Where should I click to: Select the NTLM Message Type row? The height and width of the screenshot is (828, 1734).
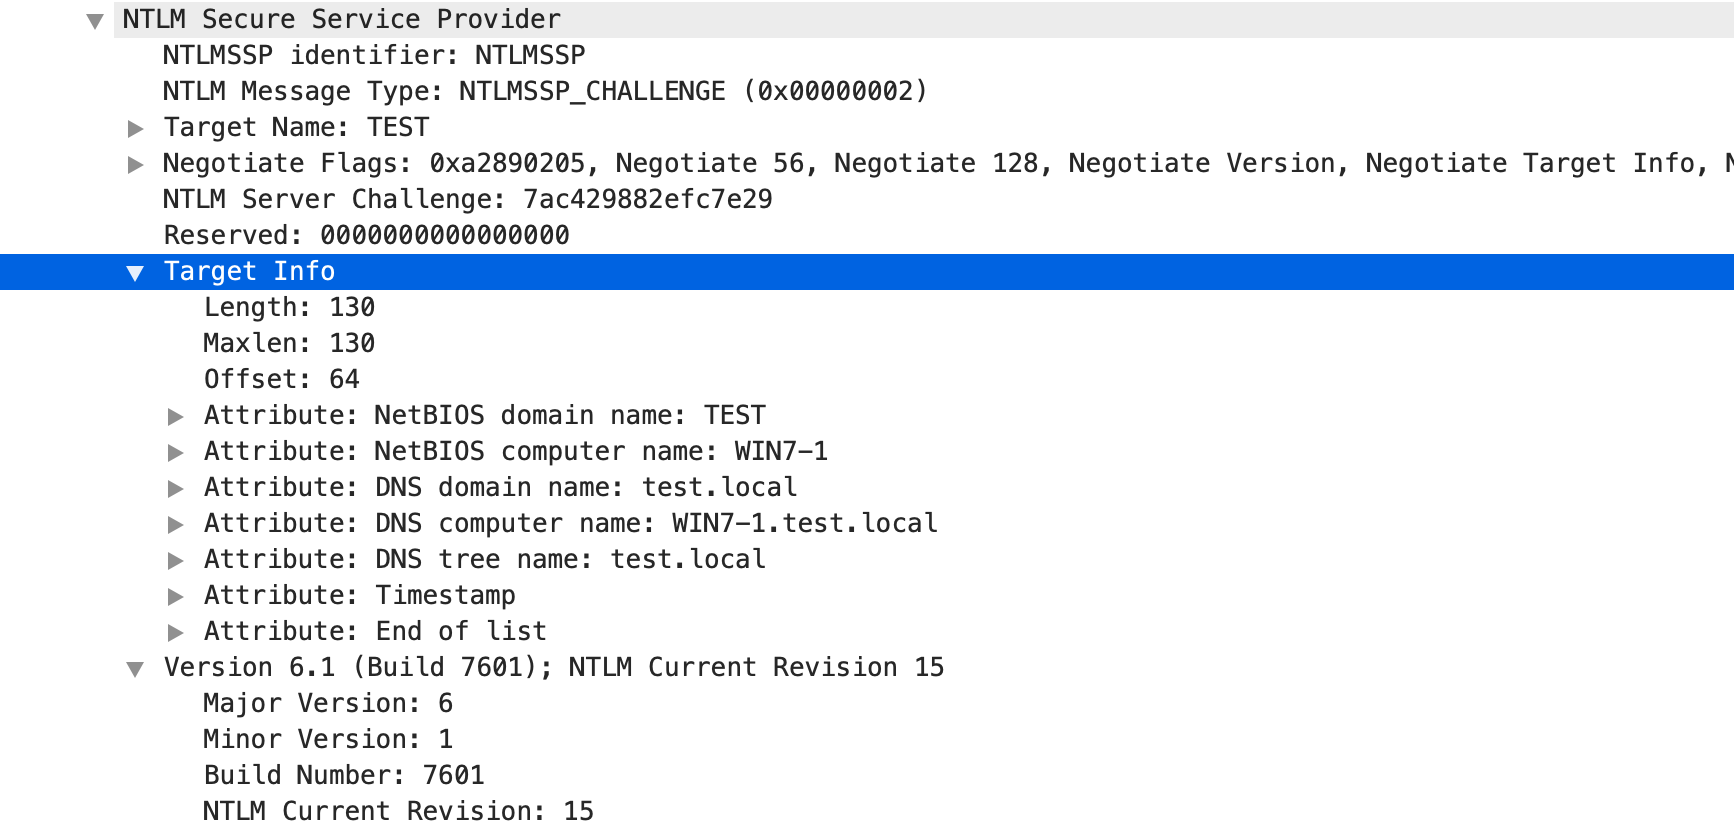coord(545,91)
